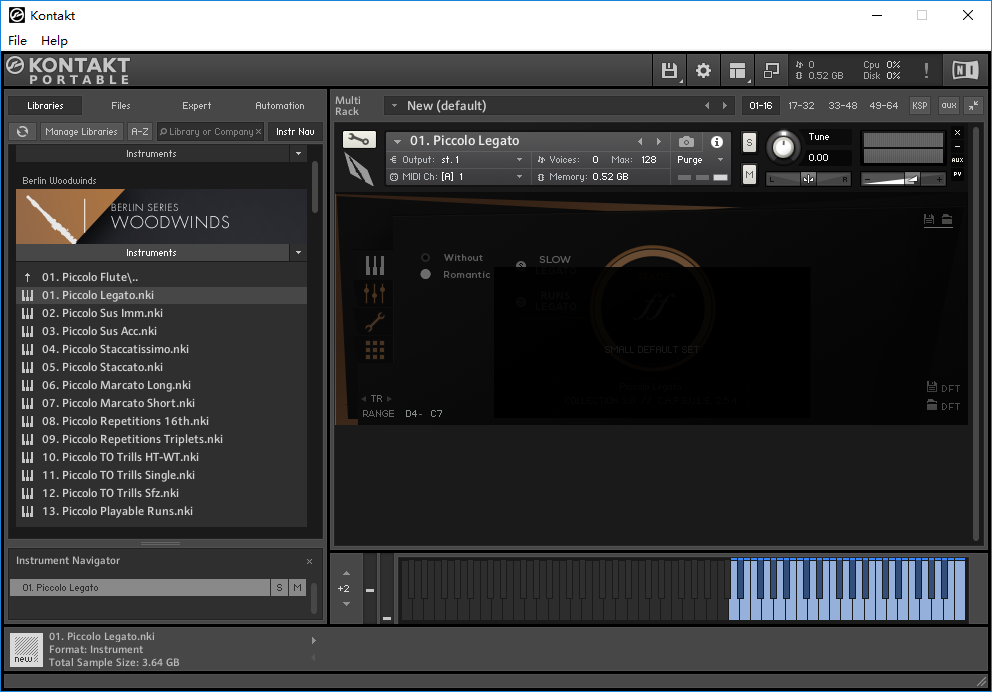Toggle aux sends view button
This screenshot has height=692, width=992.
coord(948,106)
